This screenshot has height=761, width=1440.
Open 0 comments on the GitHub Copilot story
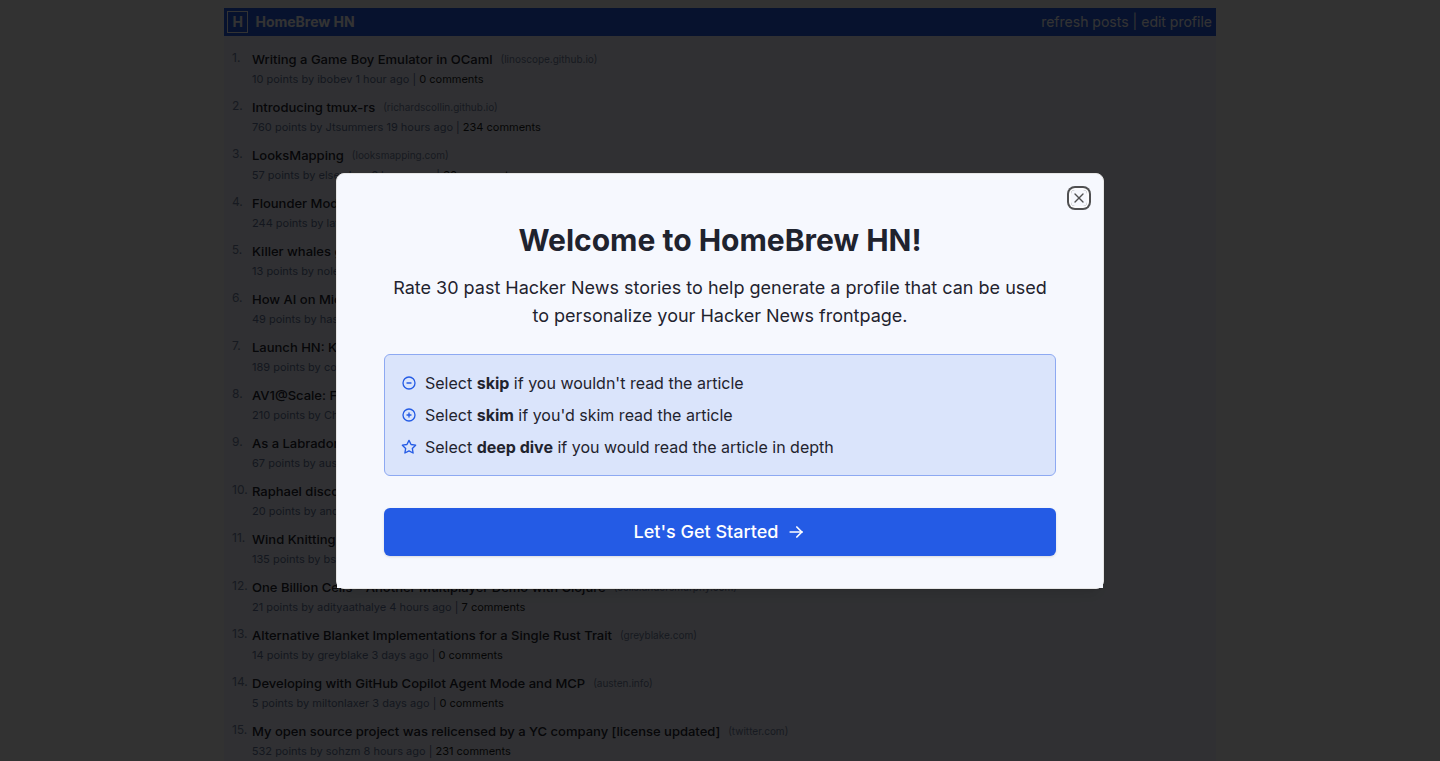click(x=472, y=703)
